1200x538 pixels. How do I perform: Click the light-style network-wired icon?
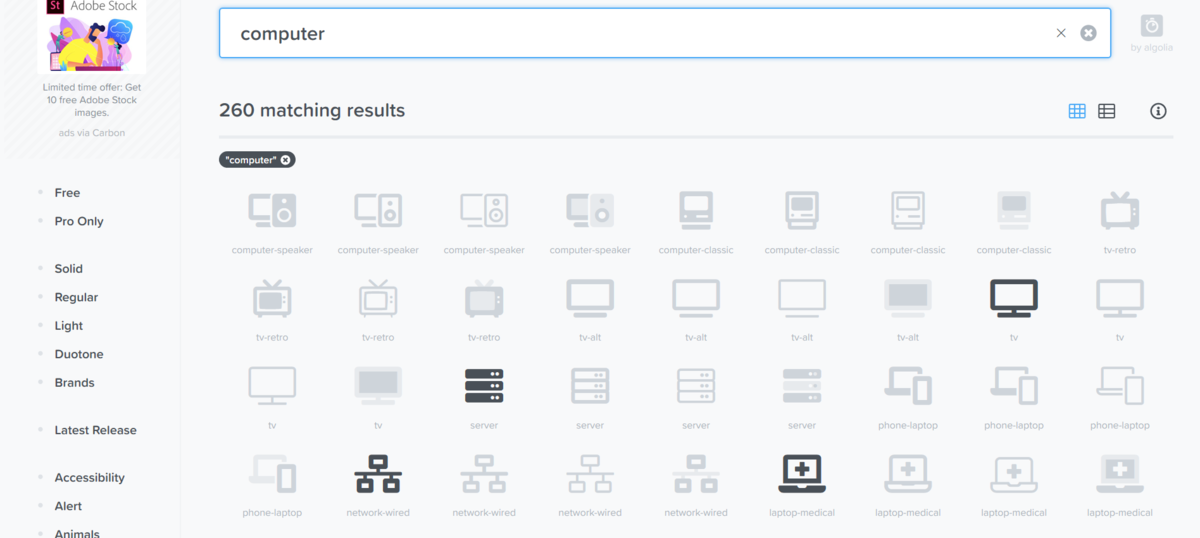pyautogui.click(x=590, y=474)
